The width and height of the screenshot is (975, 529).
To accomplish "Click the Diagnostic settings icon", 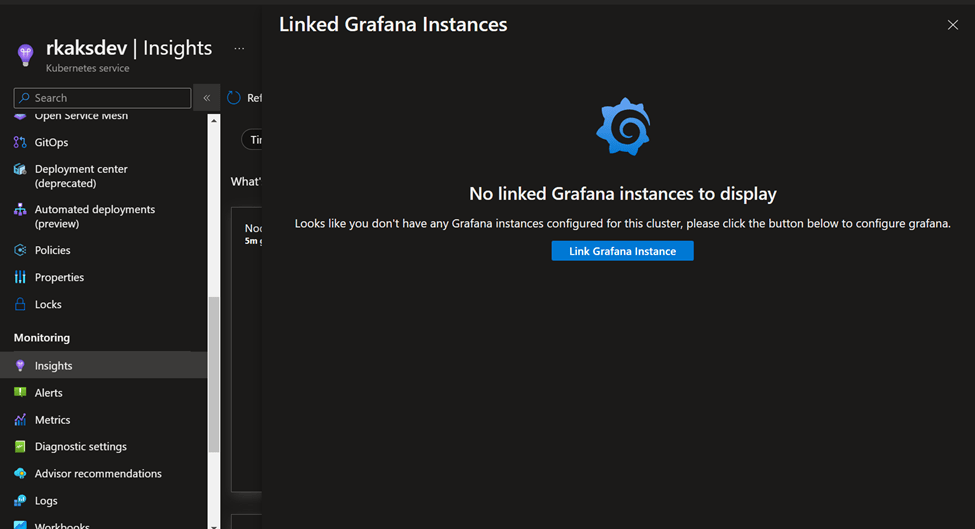I will 20,447.
